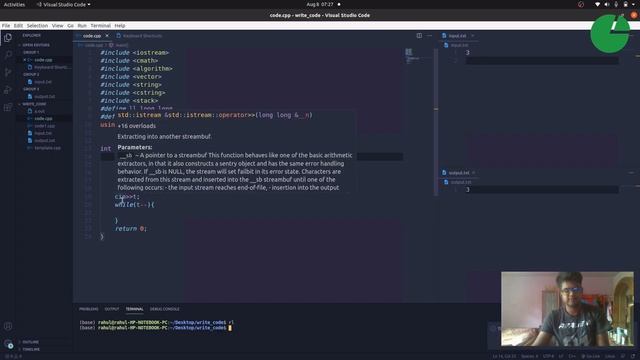Close the code.cpp editor tab
Viewport: 640px width, 360px height.
(x=107, y=36)
